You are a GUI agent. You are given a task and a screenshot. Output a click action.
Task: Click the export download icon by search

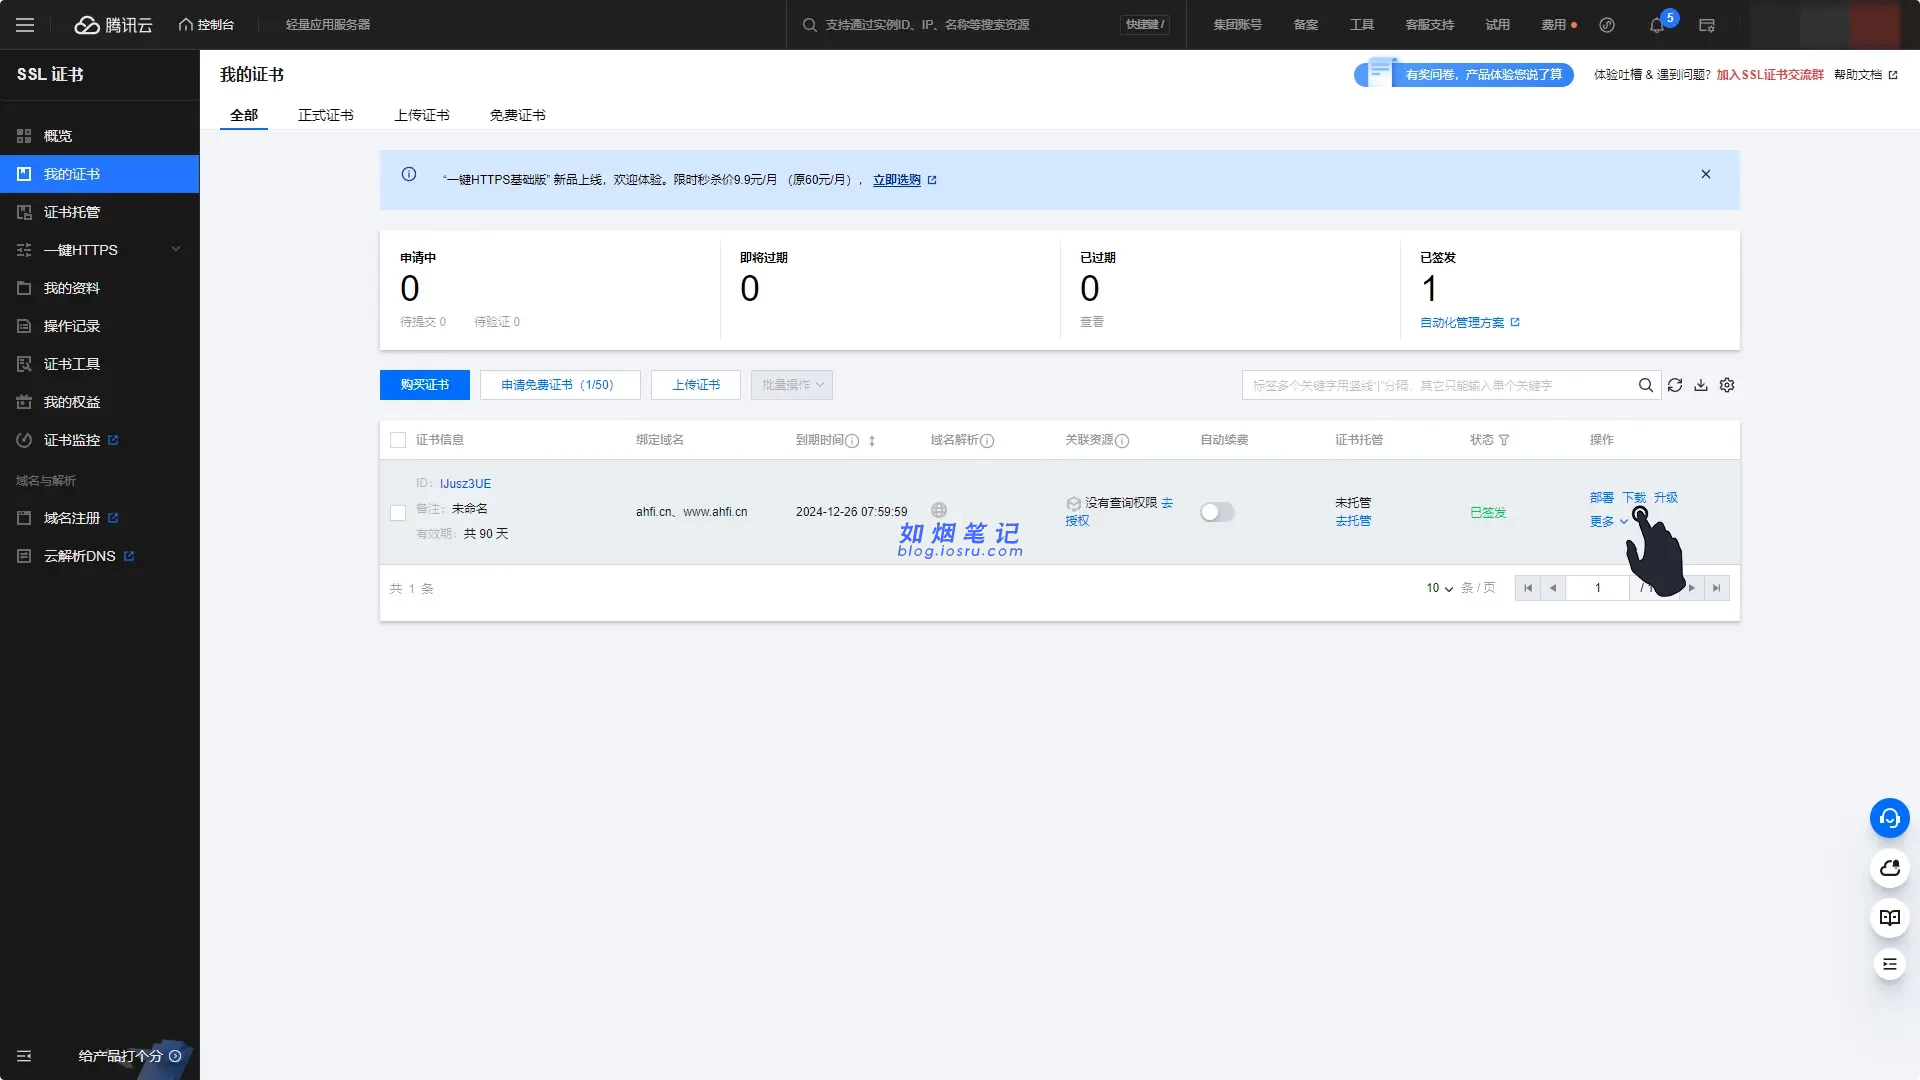coord(1701,385)
